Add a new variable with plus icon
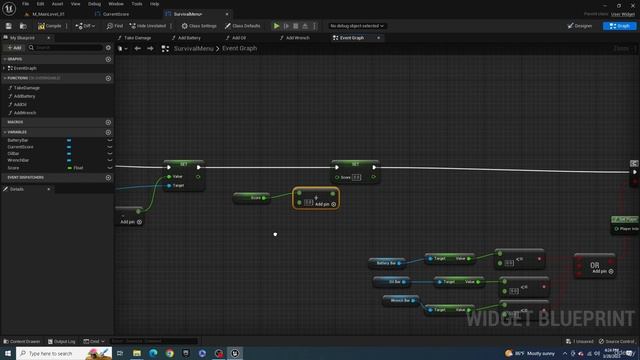 (108, 132)
